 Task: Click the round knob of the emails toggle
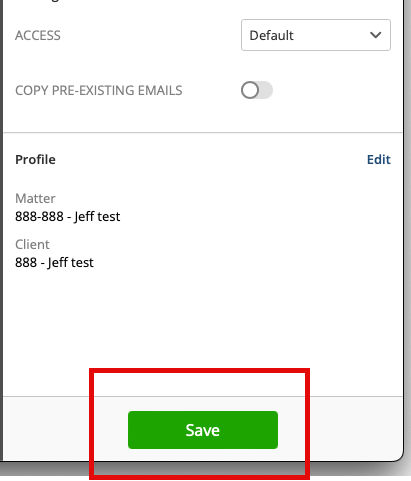coord(250,90)
